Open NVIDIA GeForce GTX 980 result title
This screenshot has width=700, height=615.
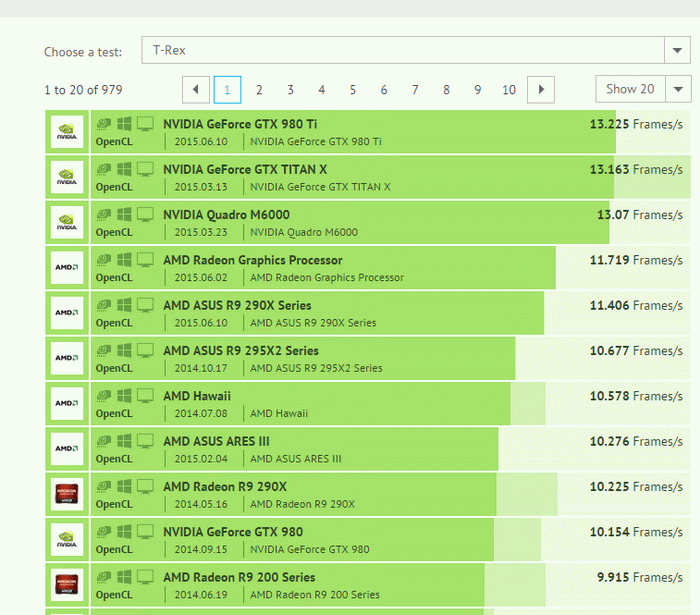tap(233, 532)
